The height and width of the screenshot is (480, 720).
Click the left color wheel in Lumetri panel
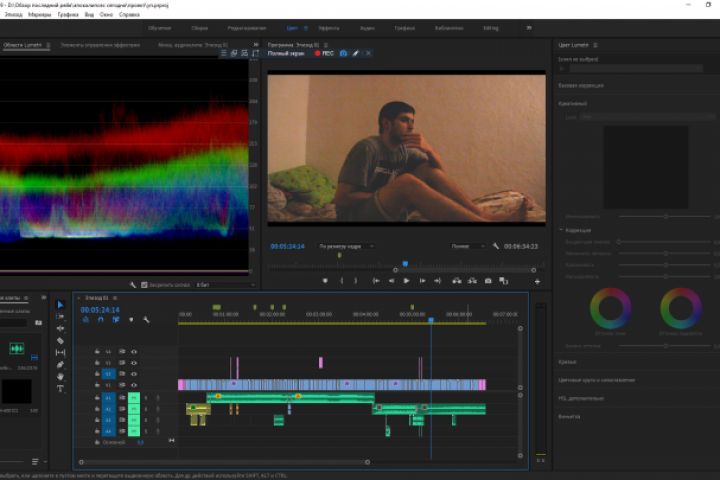tap(610, 307)
